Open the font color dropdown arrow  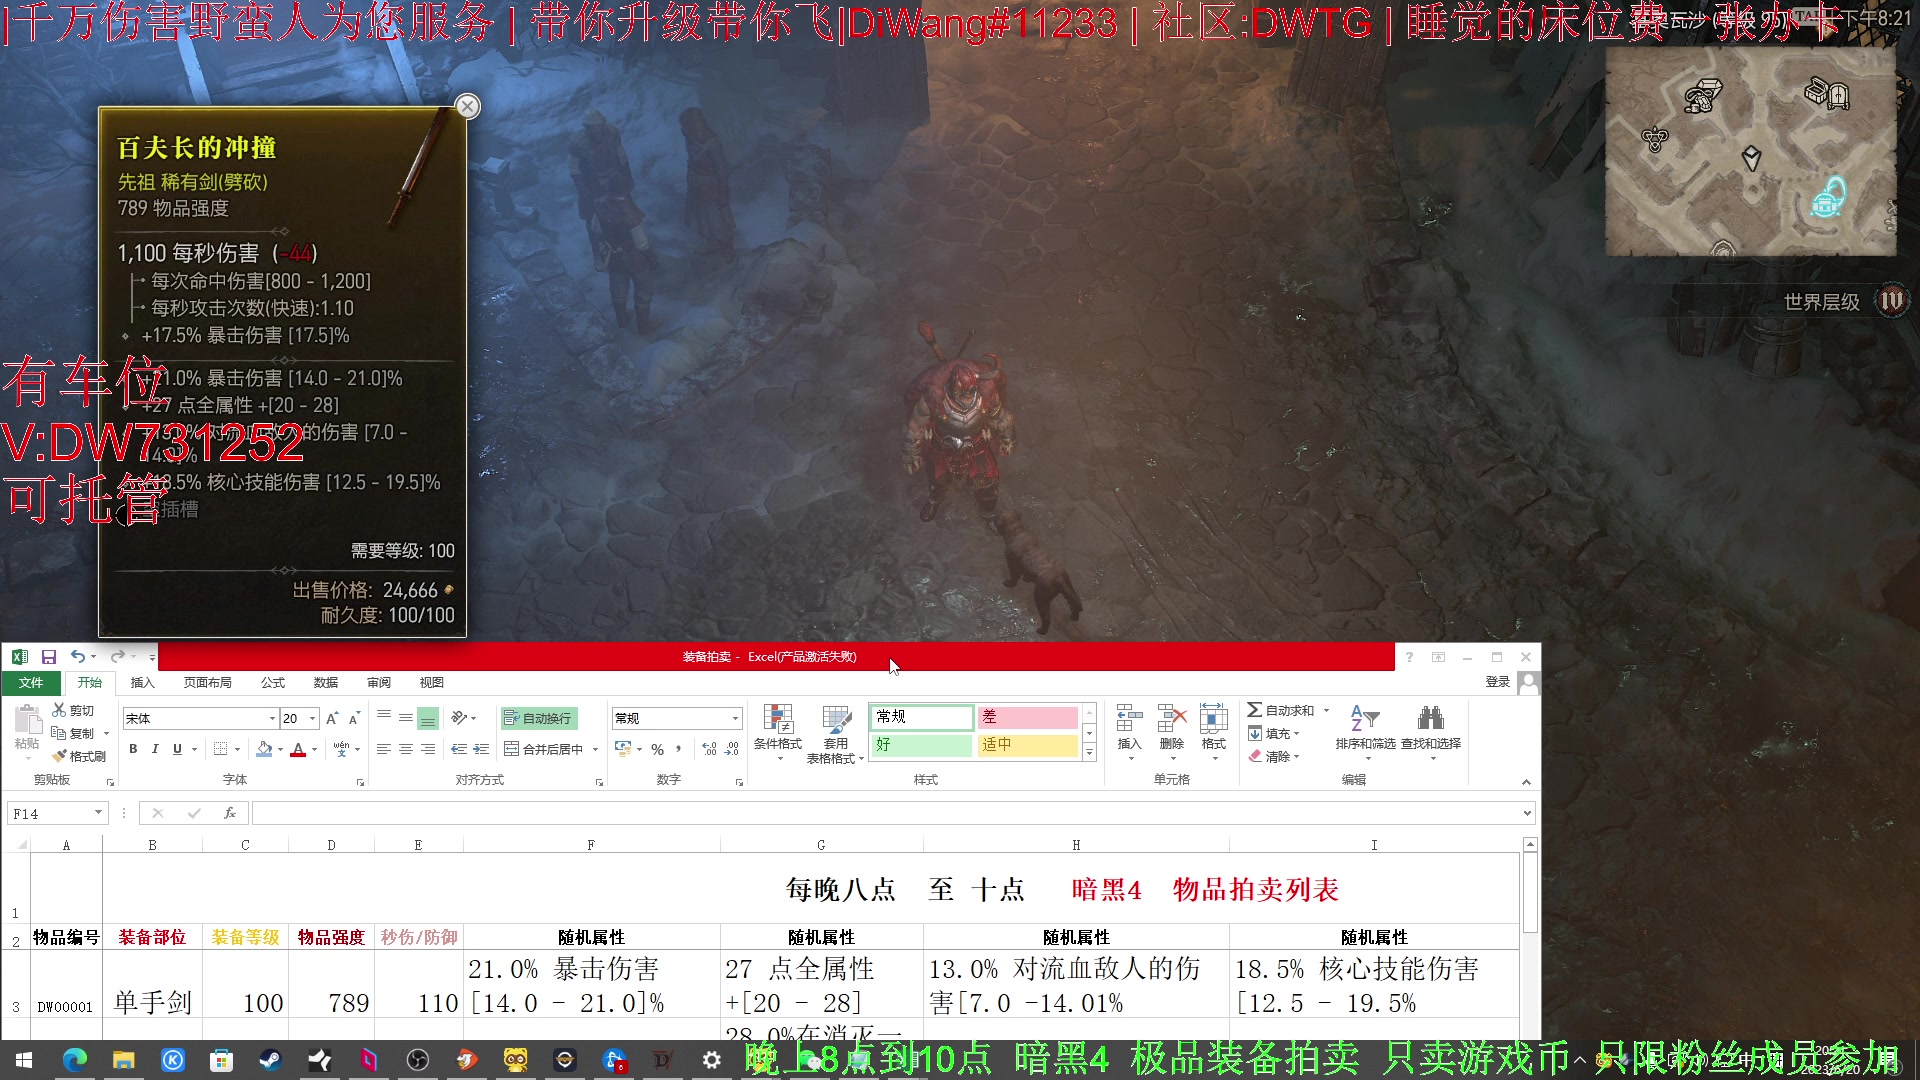(x=314, y=749)
